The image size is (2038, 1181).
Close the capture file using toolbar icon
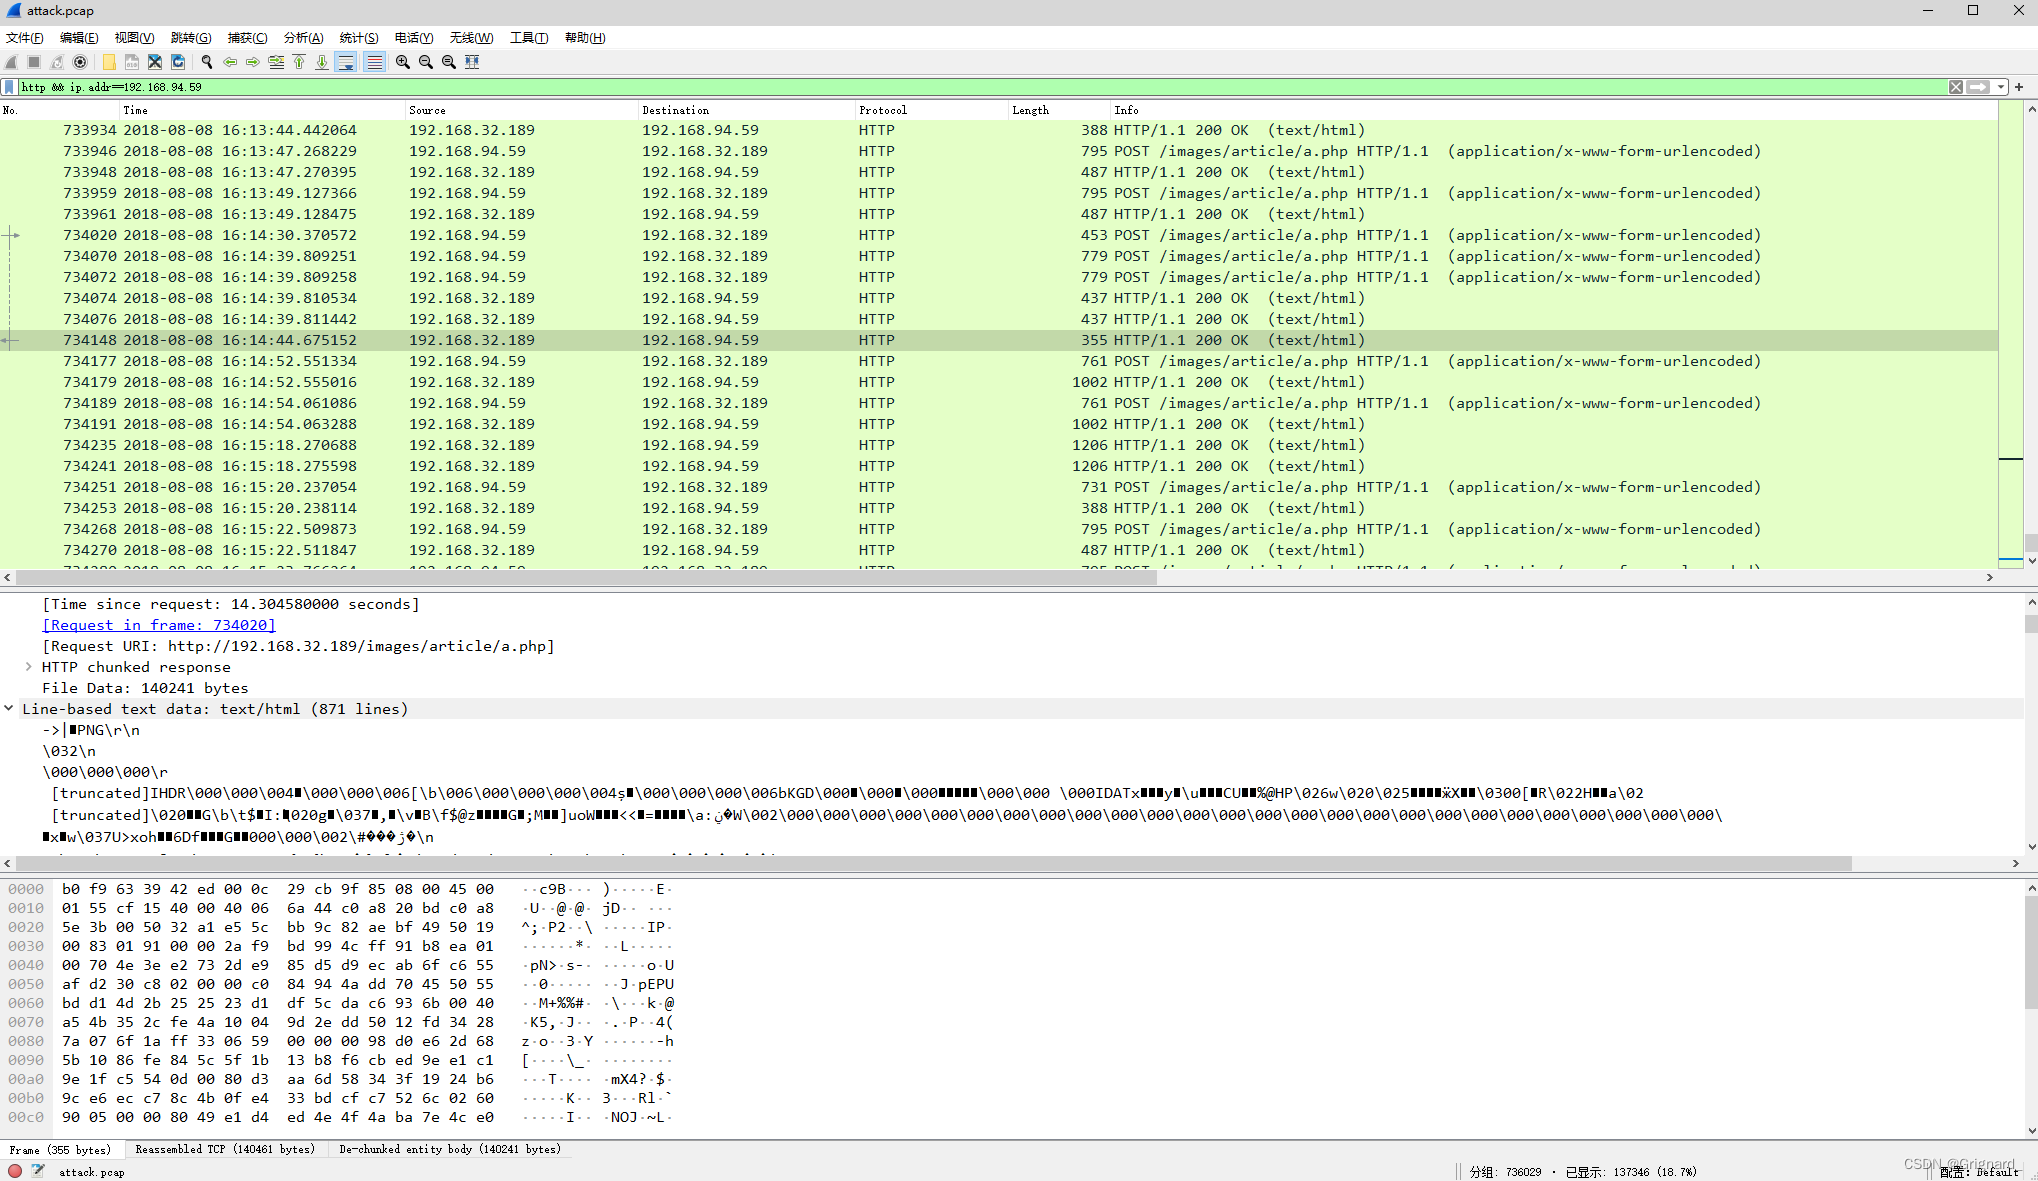(155, 62)
